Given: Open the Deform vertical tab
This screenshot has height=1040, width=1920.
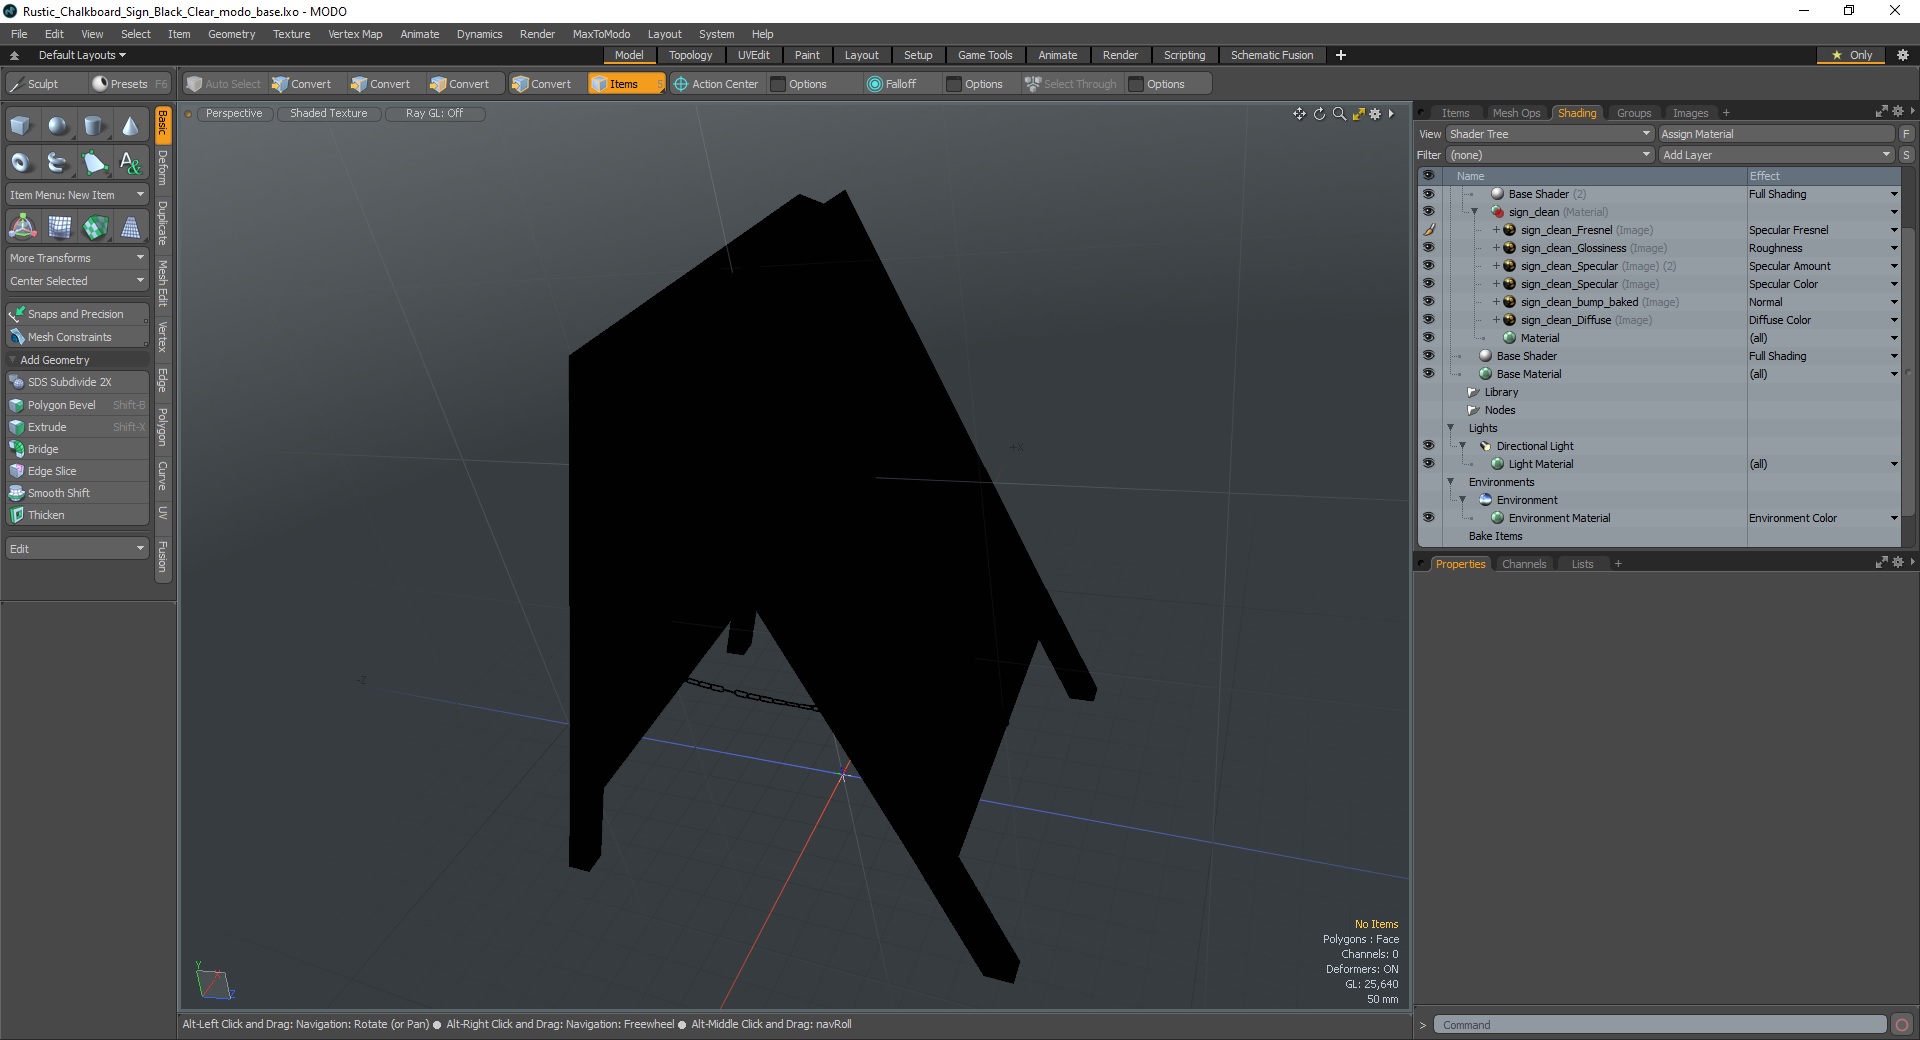Looking at the screenshot, I should pyautogui.click(x=163, y=168).
